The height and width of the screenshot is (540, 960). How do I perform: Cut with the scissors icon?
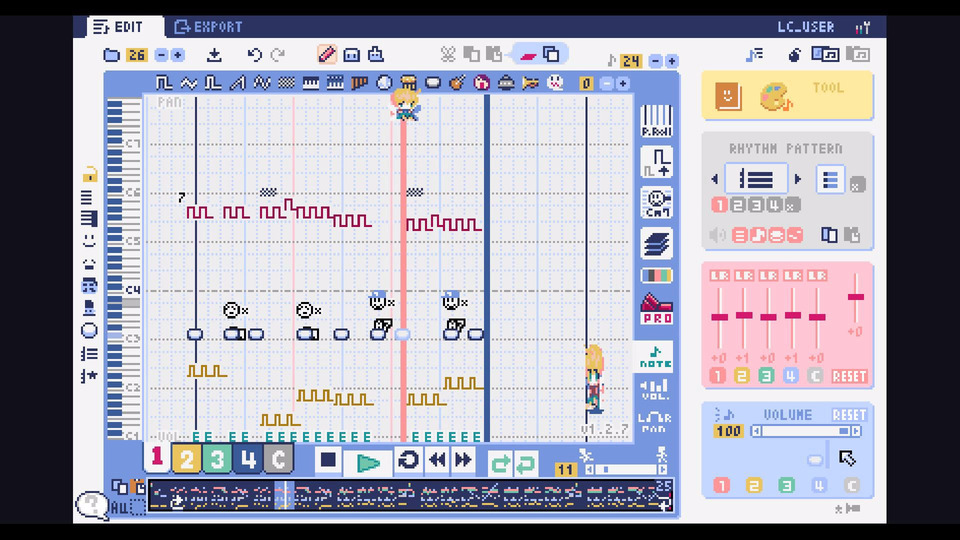click(x=448, y=54)
